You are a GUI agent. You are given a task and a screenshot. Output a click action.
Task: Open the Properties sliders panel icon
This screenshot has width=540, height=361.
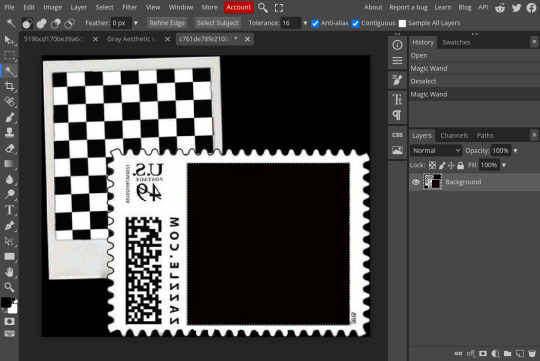(397, 61)
